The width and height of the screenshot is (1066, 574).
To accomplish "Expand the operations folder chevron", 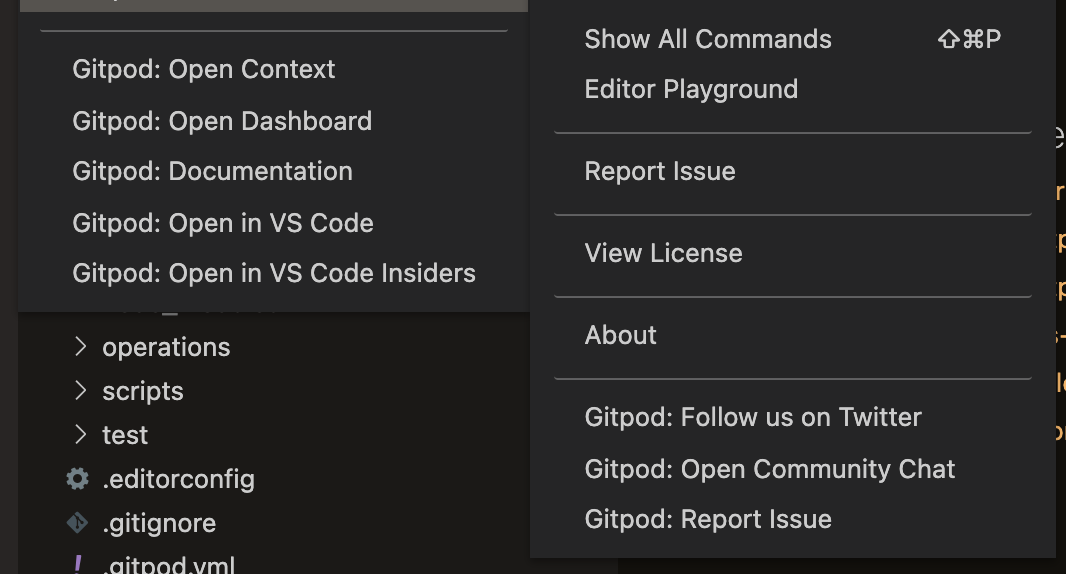I will [x=80, y=347].
